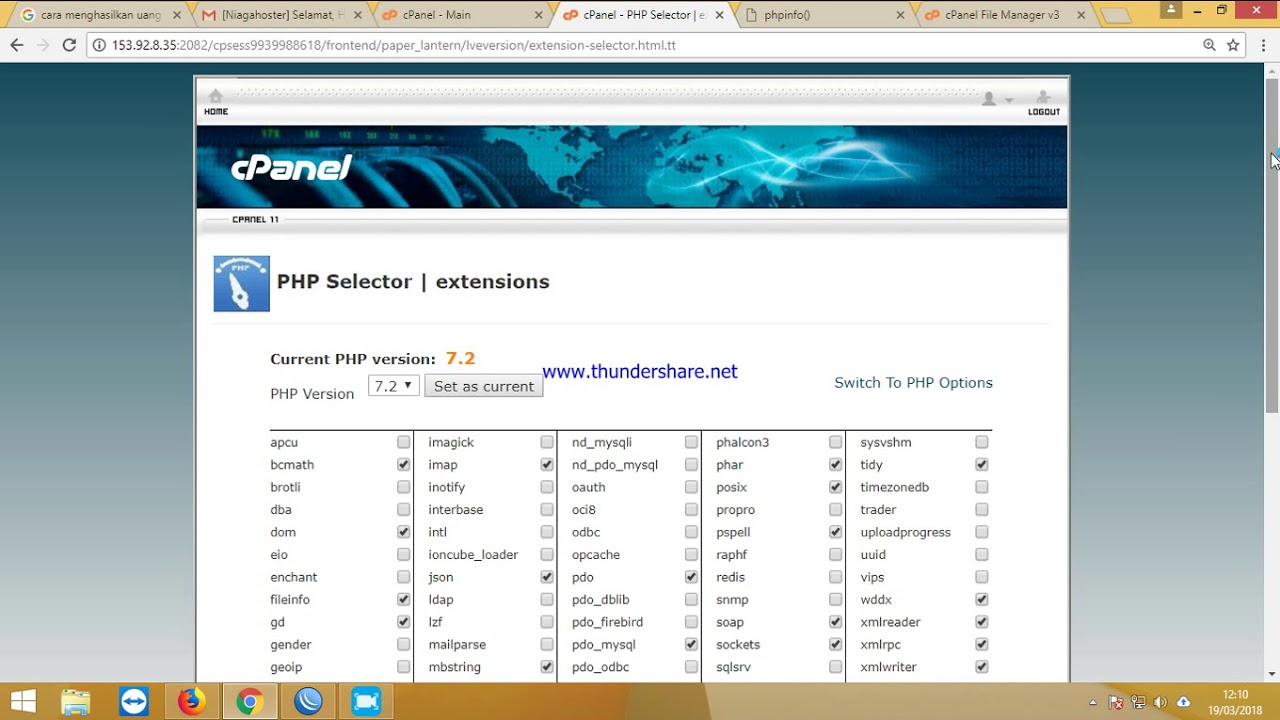Uncheck the tidy extension
This screenshot has height=720, width=1280.
tap(982, 465)
